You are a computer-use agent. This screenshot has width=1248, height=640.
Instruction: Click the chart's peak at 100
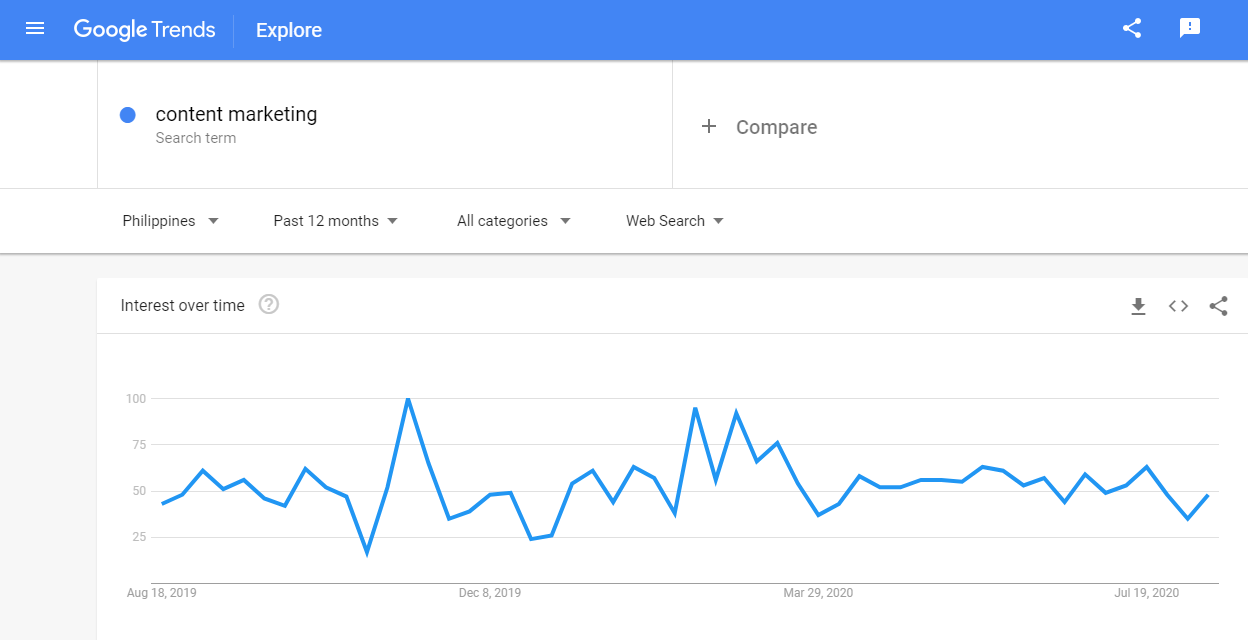pos(407,399)
